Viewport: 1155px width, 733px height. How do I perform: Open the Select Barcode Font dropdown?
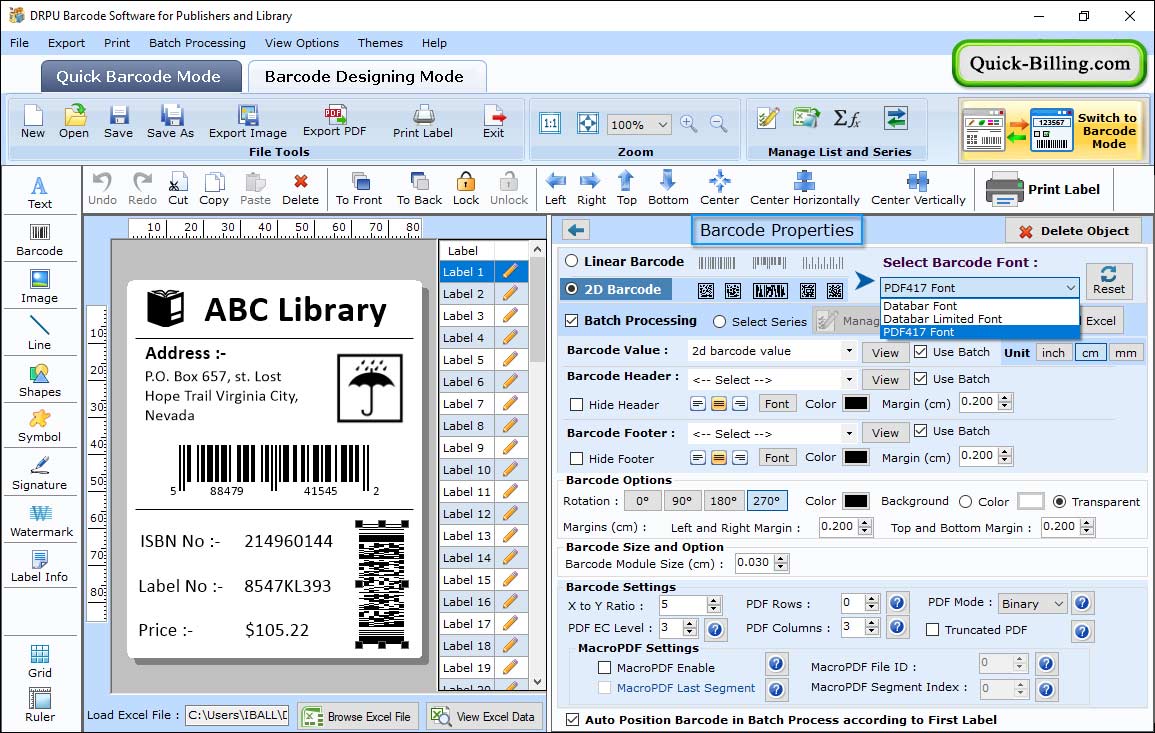coord(980,287)
